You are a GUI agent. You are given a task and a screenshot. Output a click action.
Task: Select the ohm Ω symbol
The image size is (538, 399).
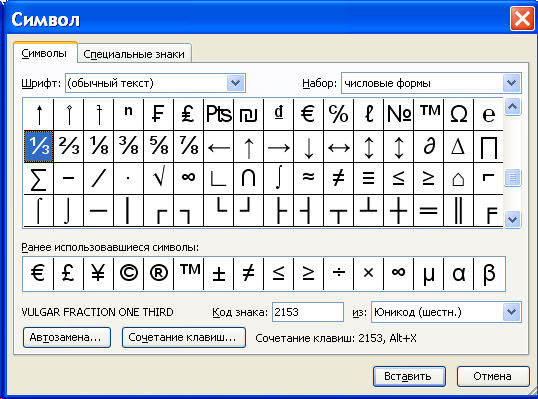tap(458, 114)
